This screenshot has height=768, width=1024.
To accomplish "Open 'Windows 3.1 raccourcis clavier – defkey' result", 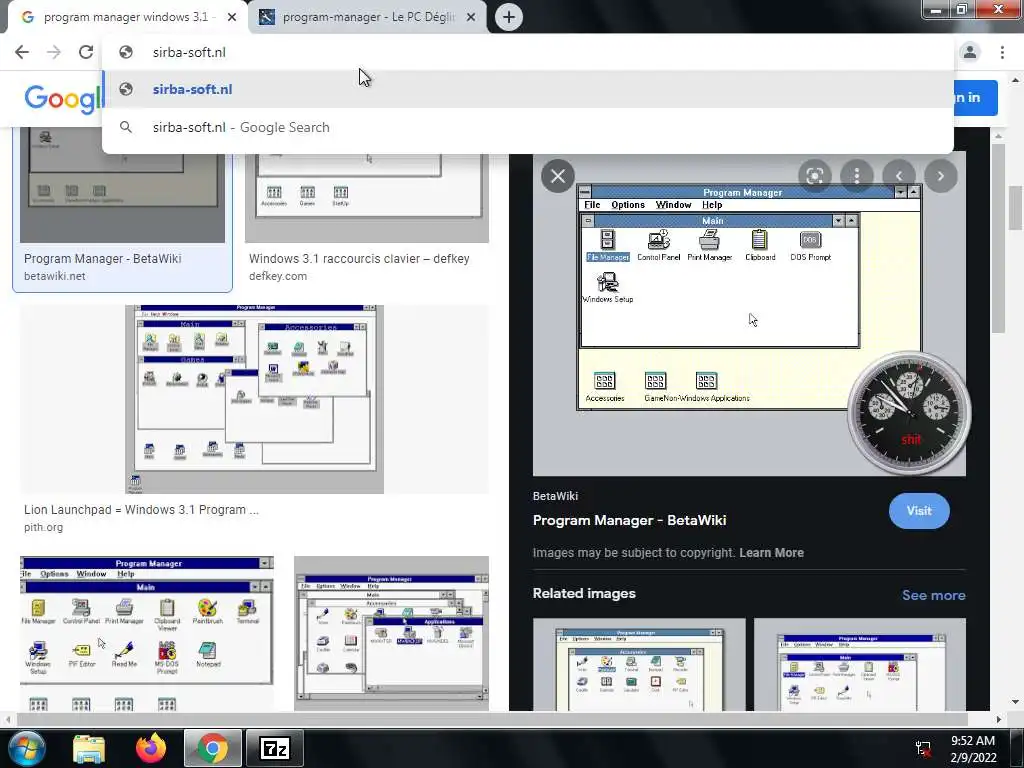I will tap(359, 259).
